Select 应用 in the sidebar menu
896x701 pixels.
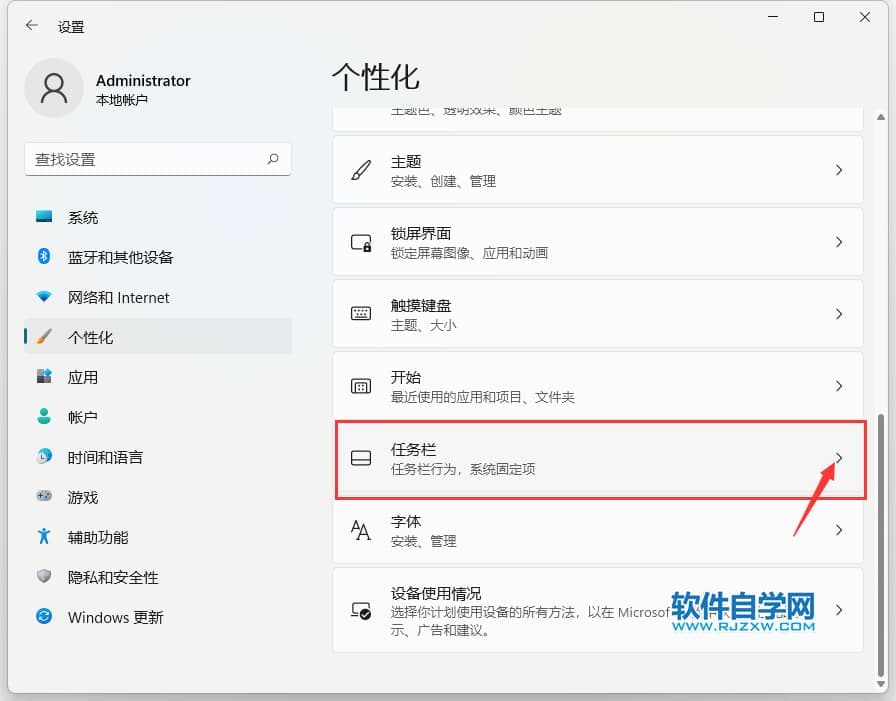pos(83,377)
